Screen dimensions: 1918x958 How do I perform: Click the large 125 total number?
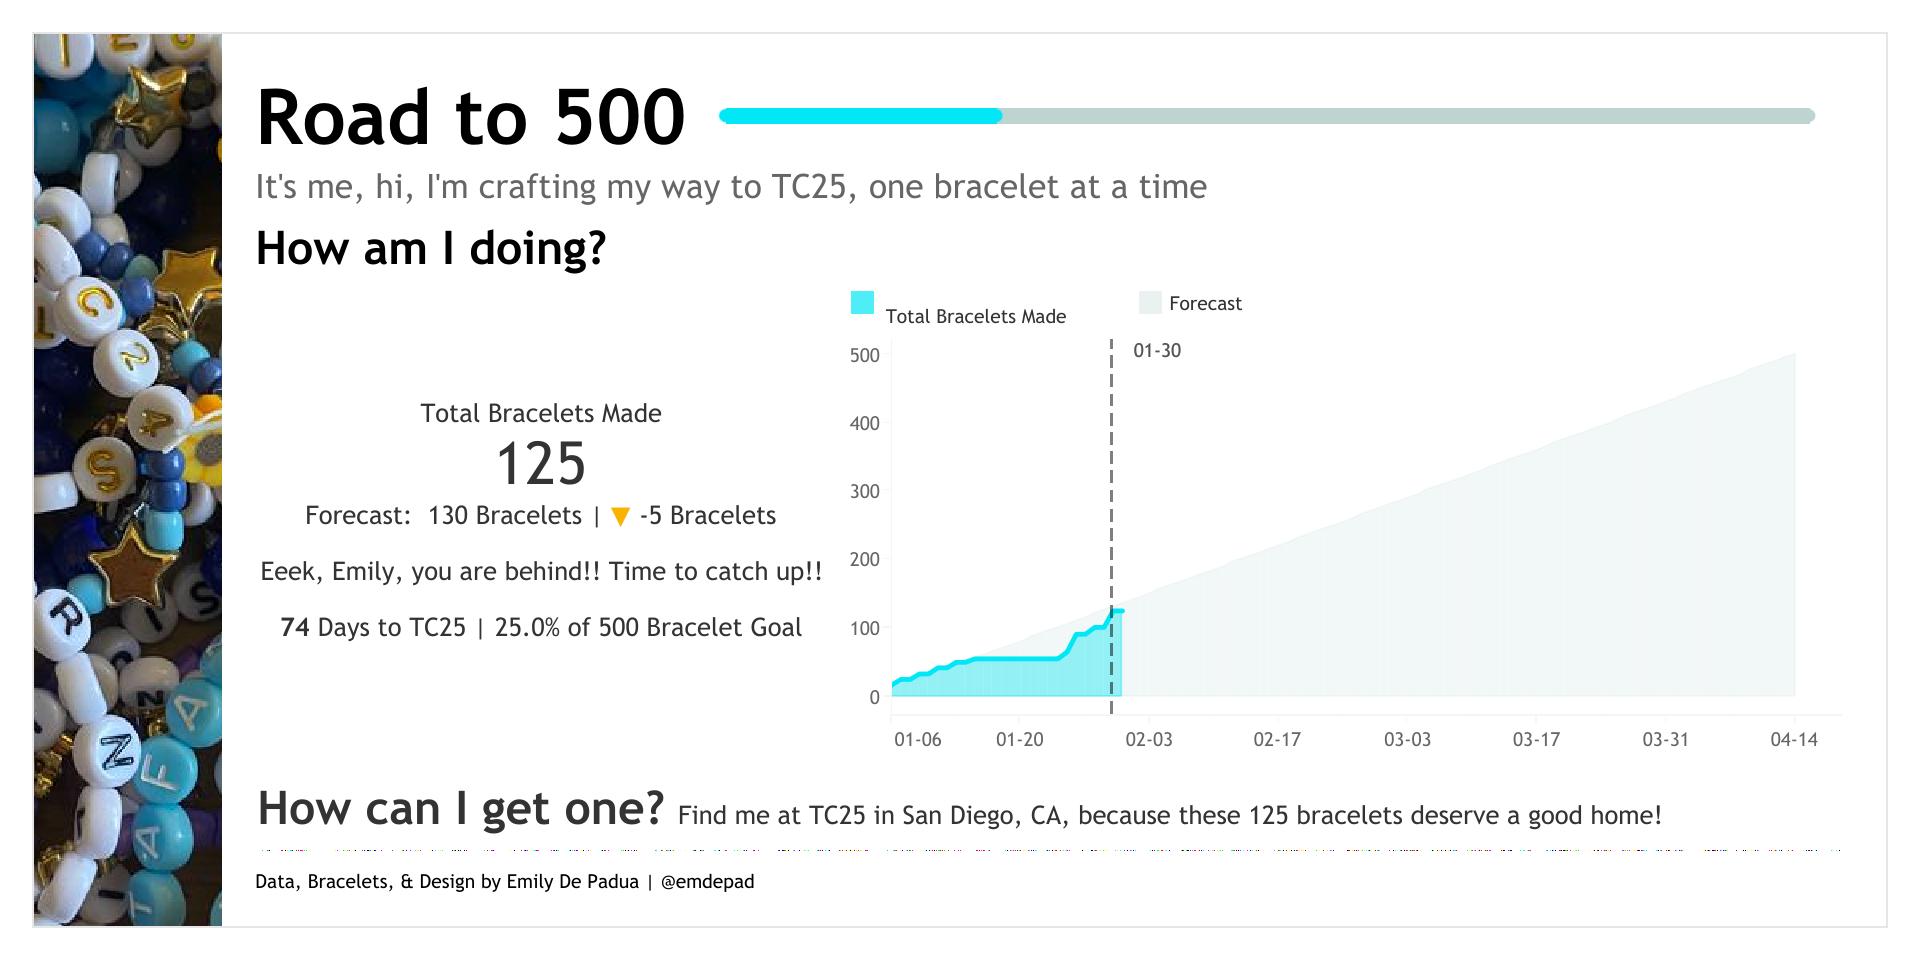(541, 465)
